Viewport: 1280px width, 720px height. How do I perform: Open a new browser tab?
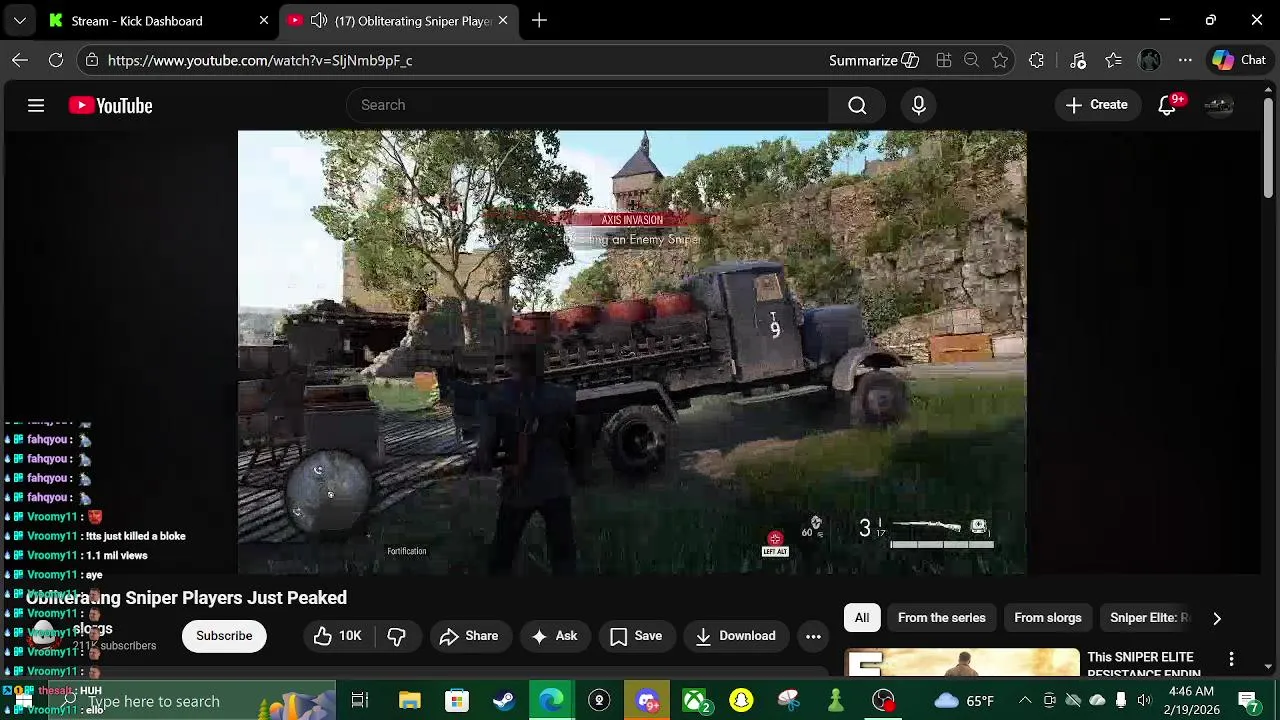[539, 20]
